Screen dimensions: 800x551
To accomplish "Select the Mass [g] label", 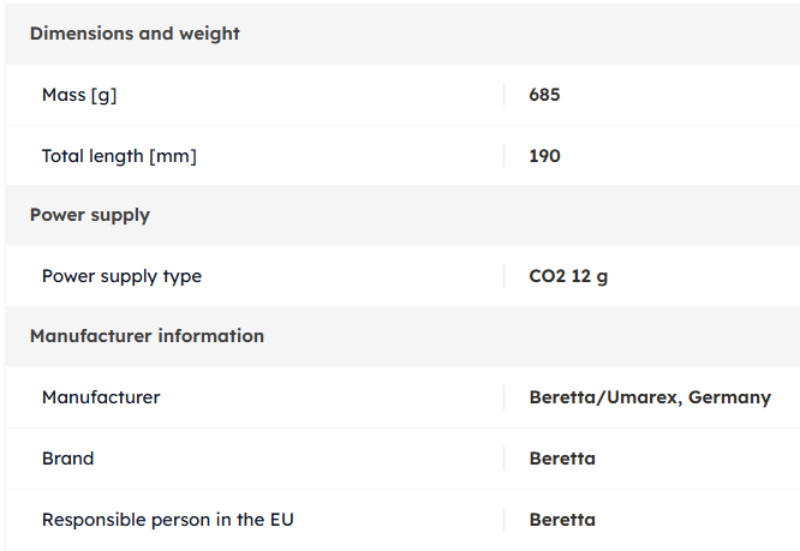I will 79,95.
